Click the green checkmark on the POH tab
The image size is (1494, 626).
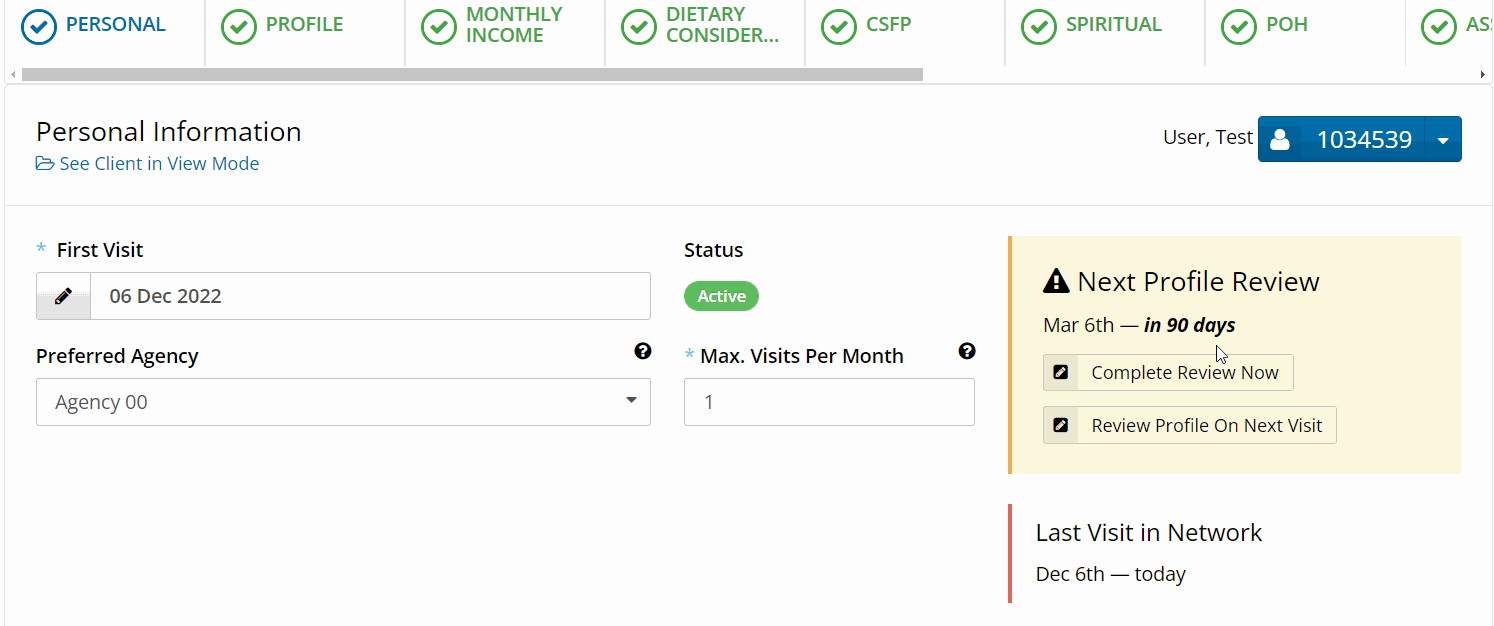point(1238,27)
